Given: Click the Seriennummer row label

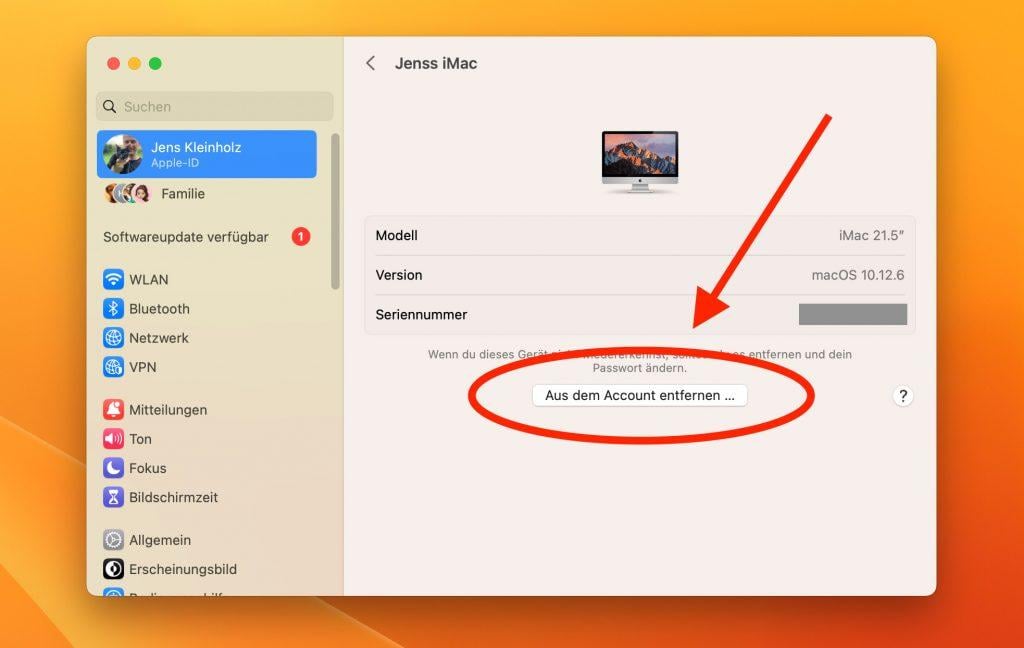Looking at the screenshot, I should tap(421, 315).
